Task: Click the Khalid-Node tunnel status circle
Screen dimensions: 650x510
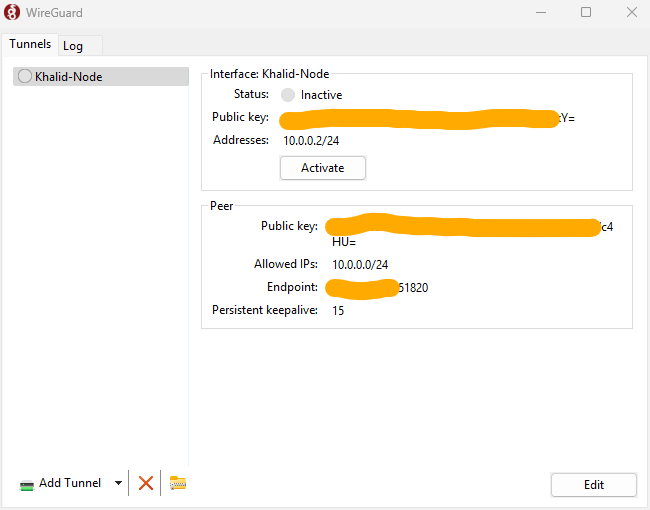Action: (x=24, y=76)
